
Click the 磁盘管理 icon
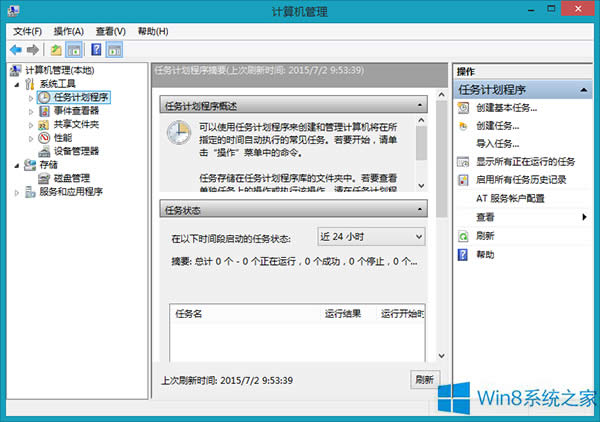[44, 178]
